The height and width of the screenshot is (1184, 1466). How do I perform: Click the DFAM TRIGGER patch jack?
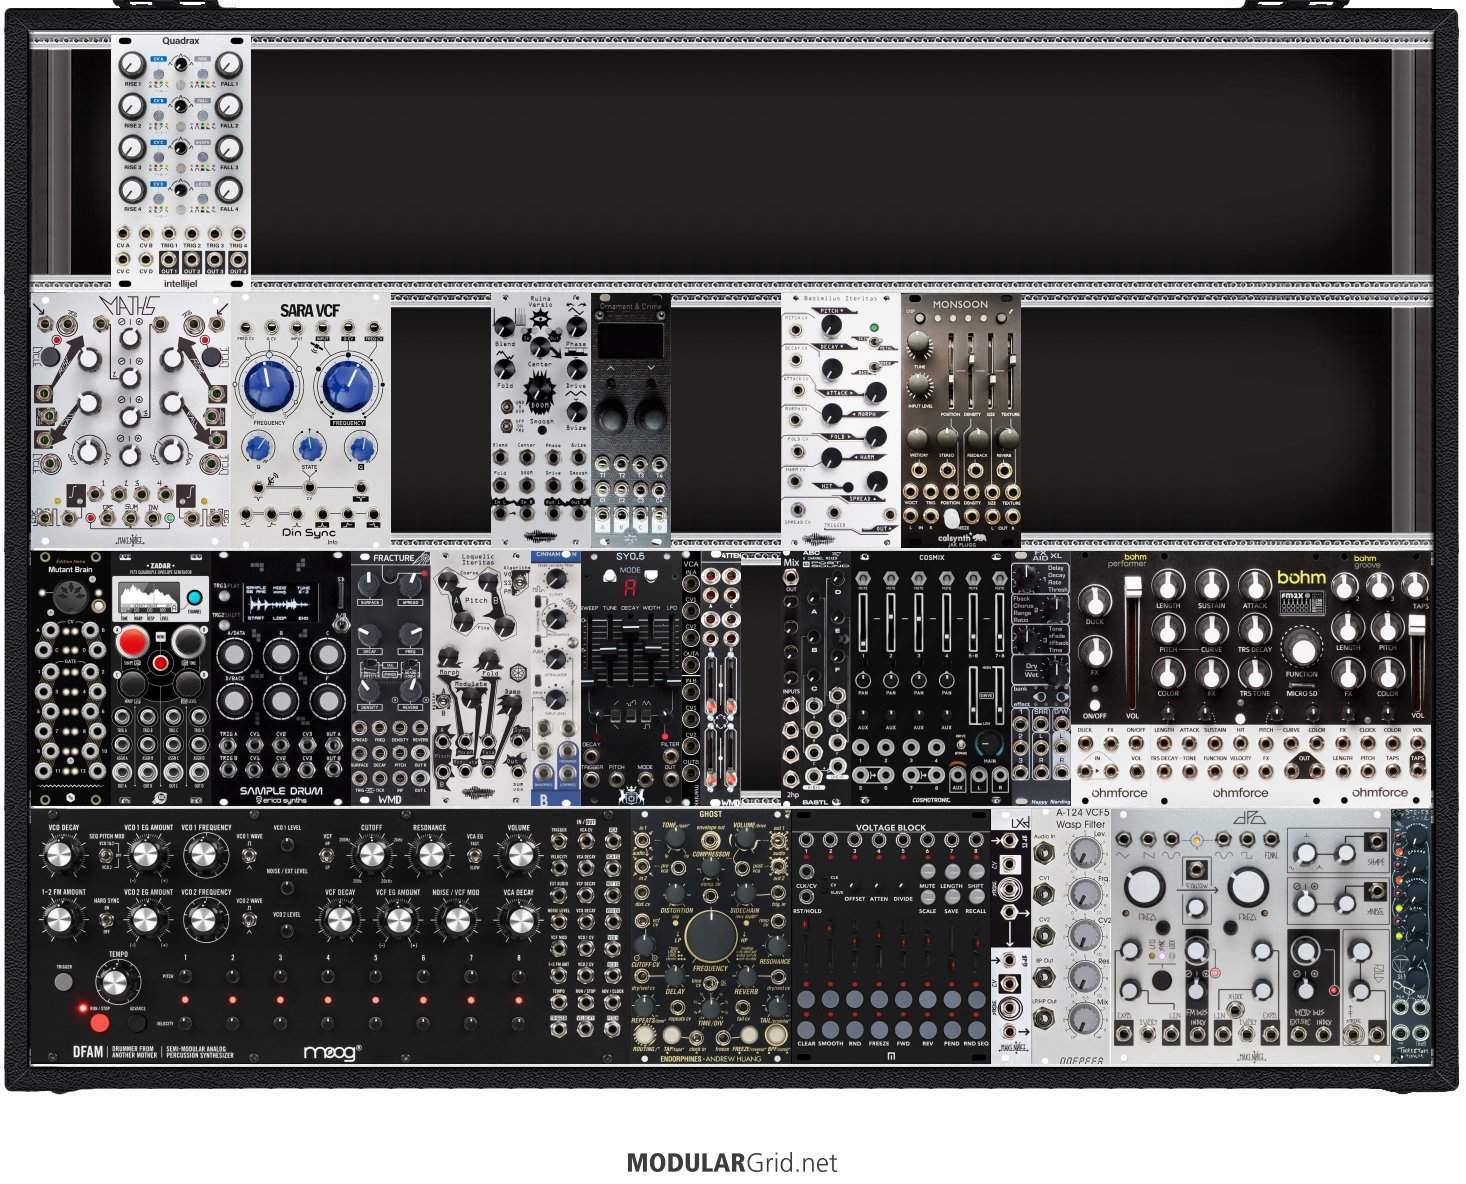tap(559, 842)
